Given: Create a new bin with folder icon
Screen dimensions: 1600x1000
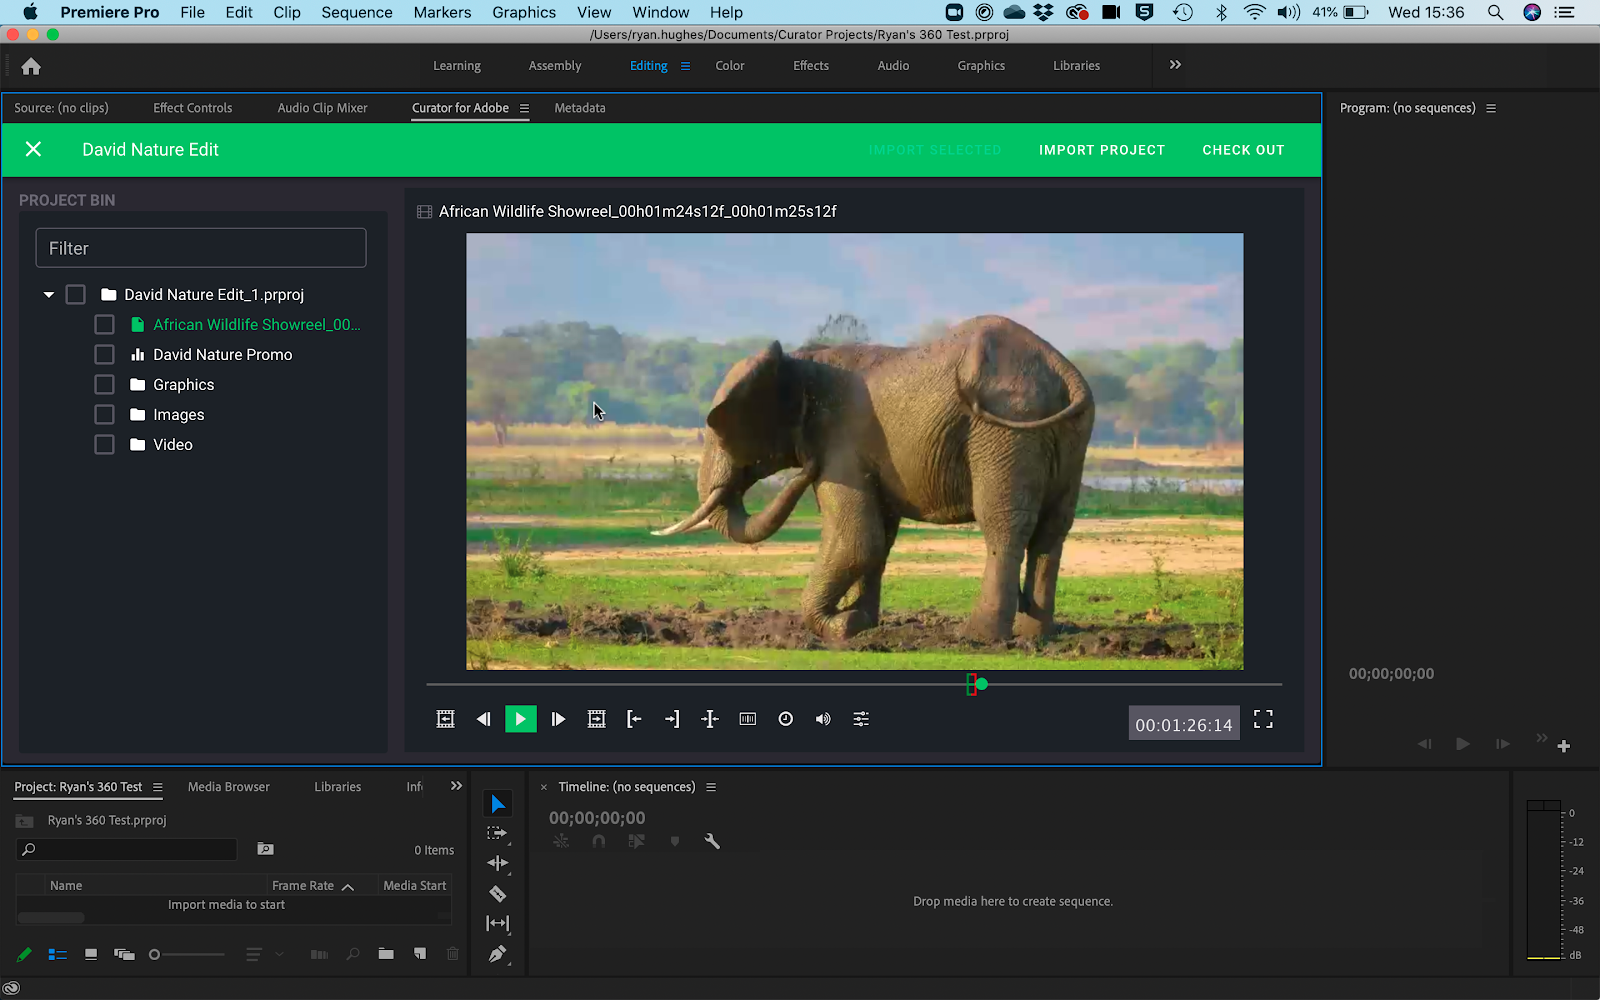Looking at the screenshot, I should click(x=386, y=954).
